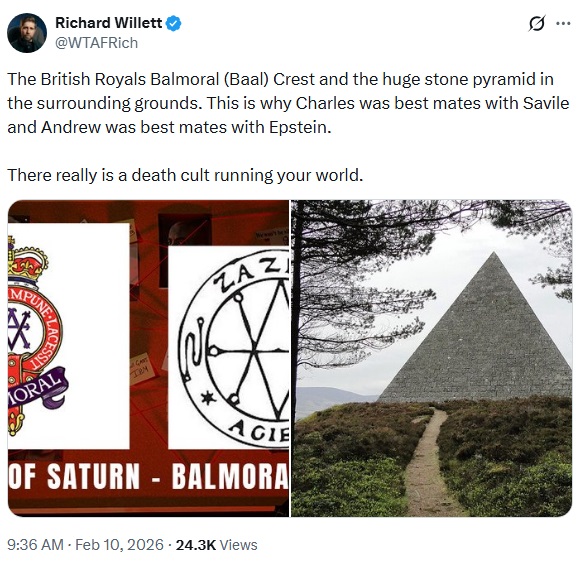Click the word Views beside 24.3K

click(238, 545)
